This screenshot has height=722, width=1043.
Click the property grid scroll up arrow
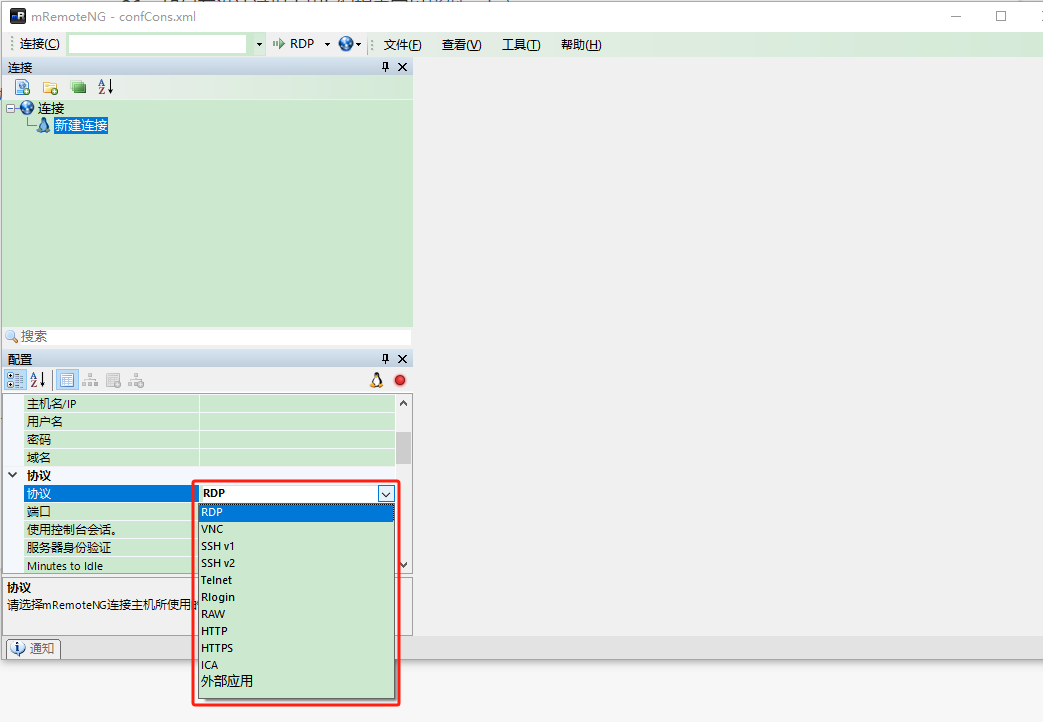tap(403, 403)
